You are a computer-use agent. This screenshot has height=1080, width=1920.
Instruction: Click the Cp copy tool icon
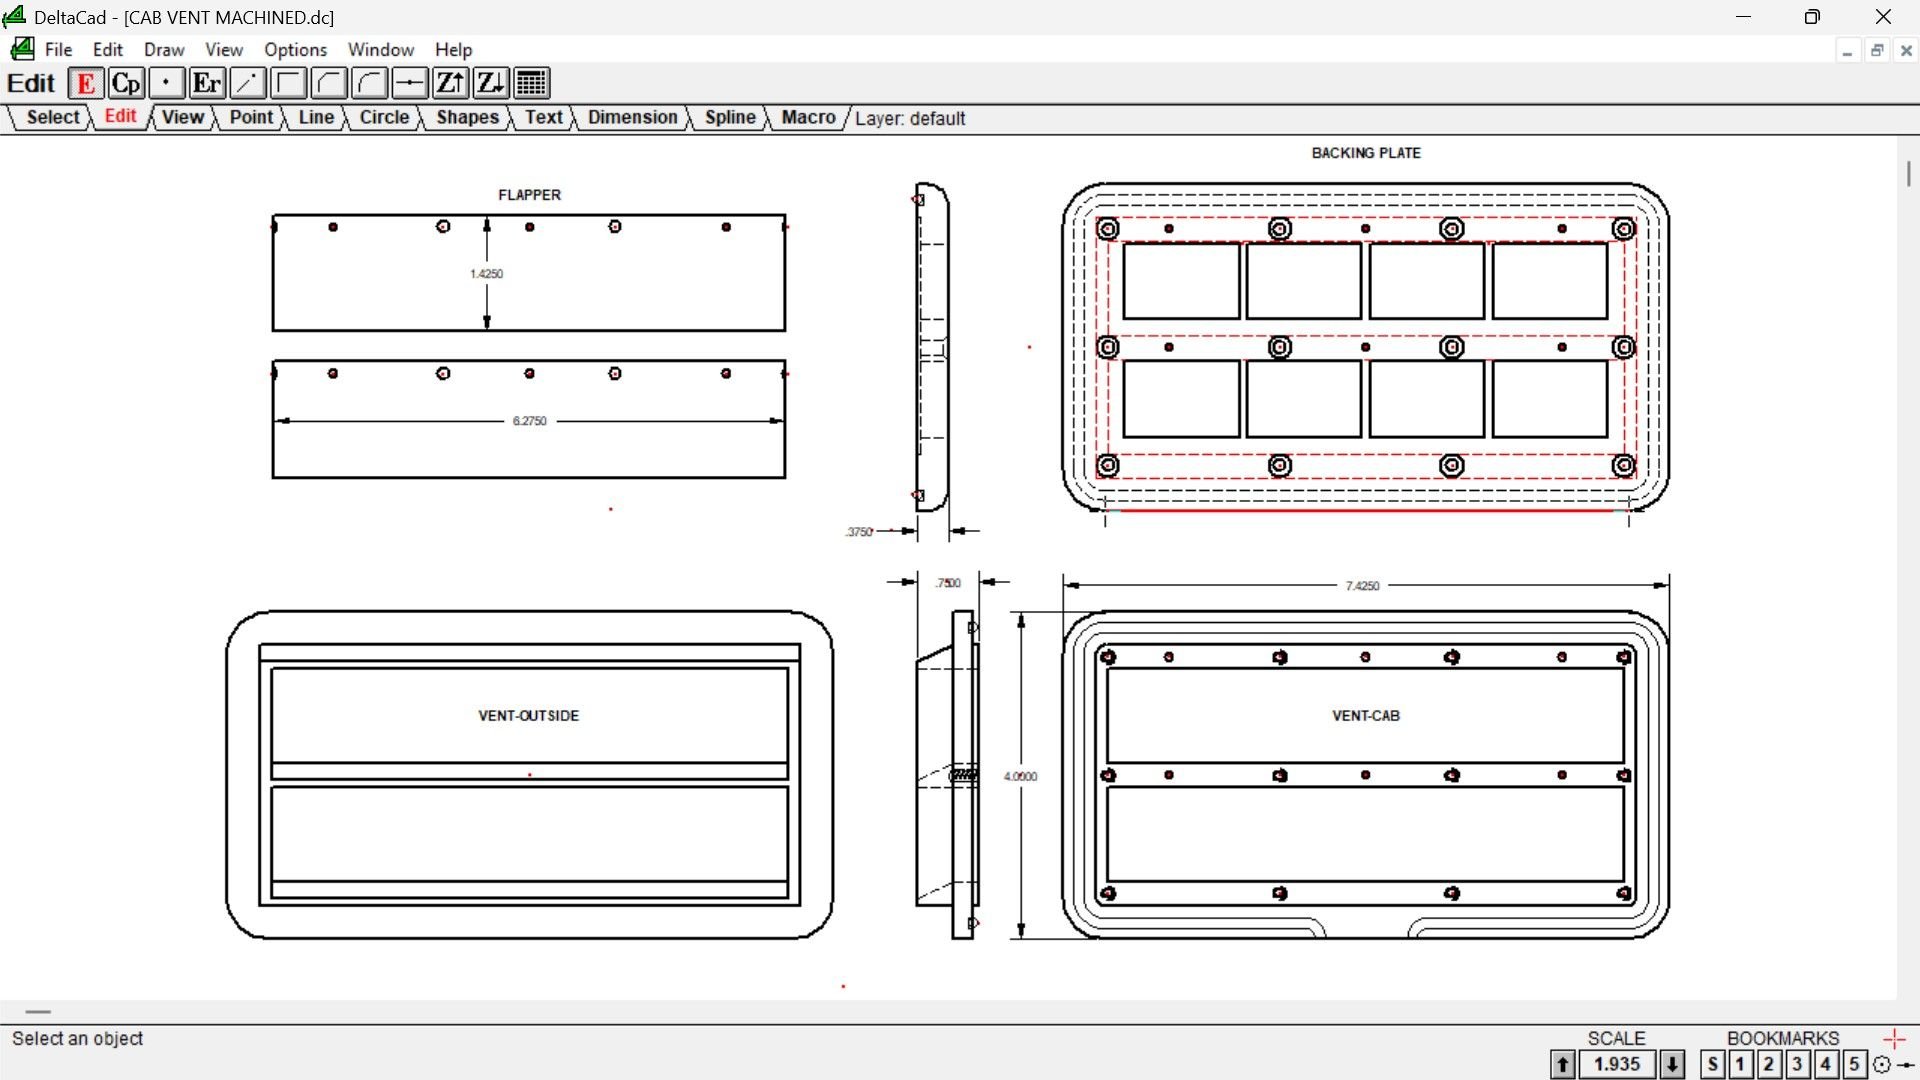126,83
